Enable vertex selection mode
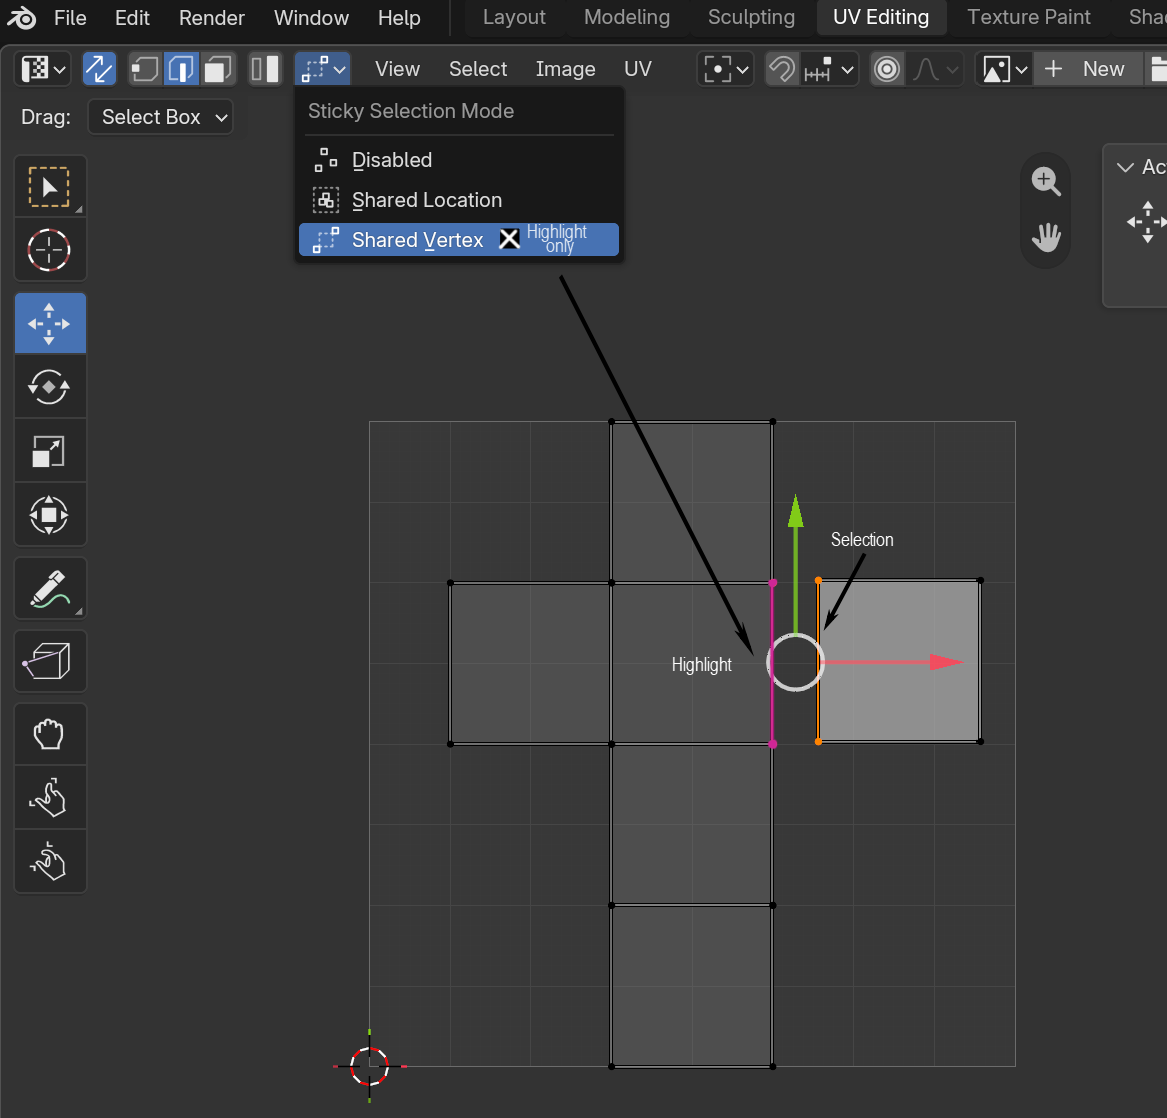Screen dimensions: 1167x1118 pyautogui.click(x=145, y=69)
